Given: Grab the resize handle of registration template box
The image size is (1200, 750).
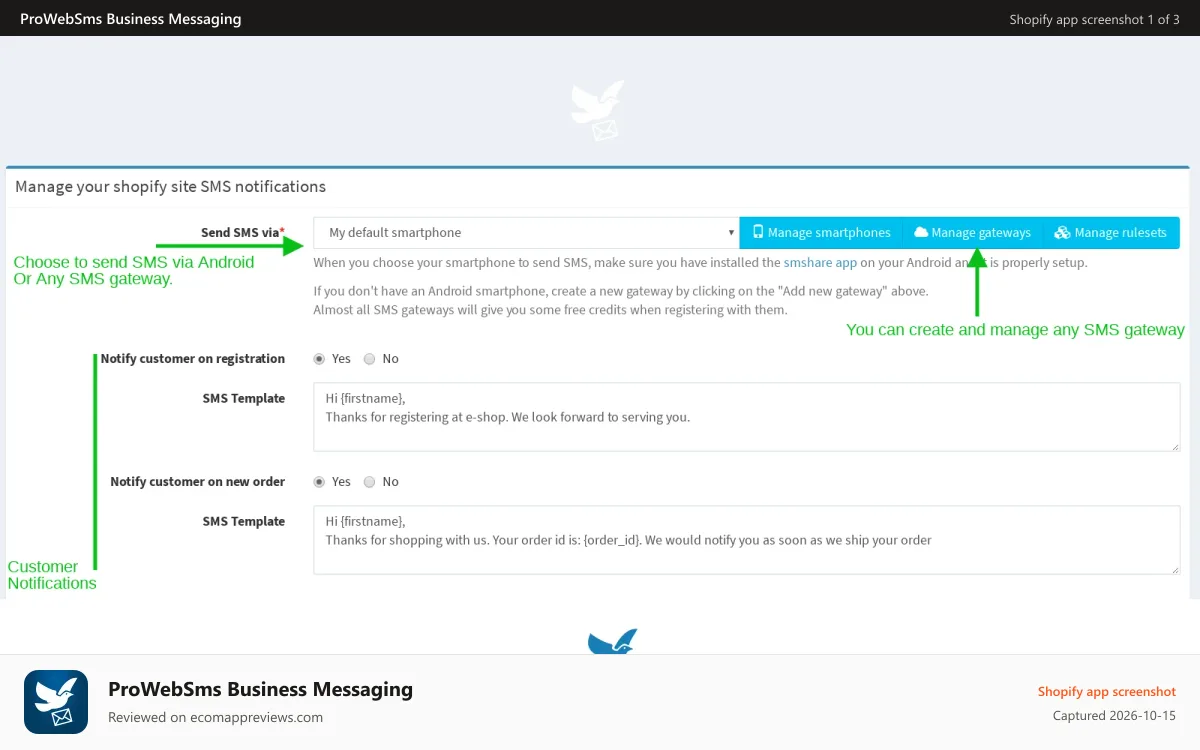Looking at the screenshot, I should (1174, 446).
